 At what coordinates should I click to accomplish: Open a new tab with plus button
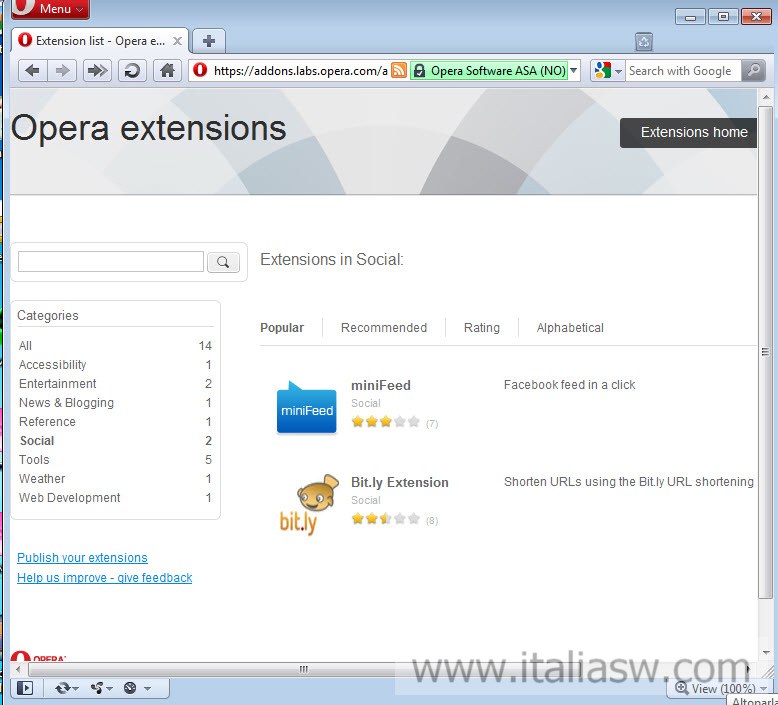(209, 41)
